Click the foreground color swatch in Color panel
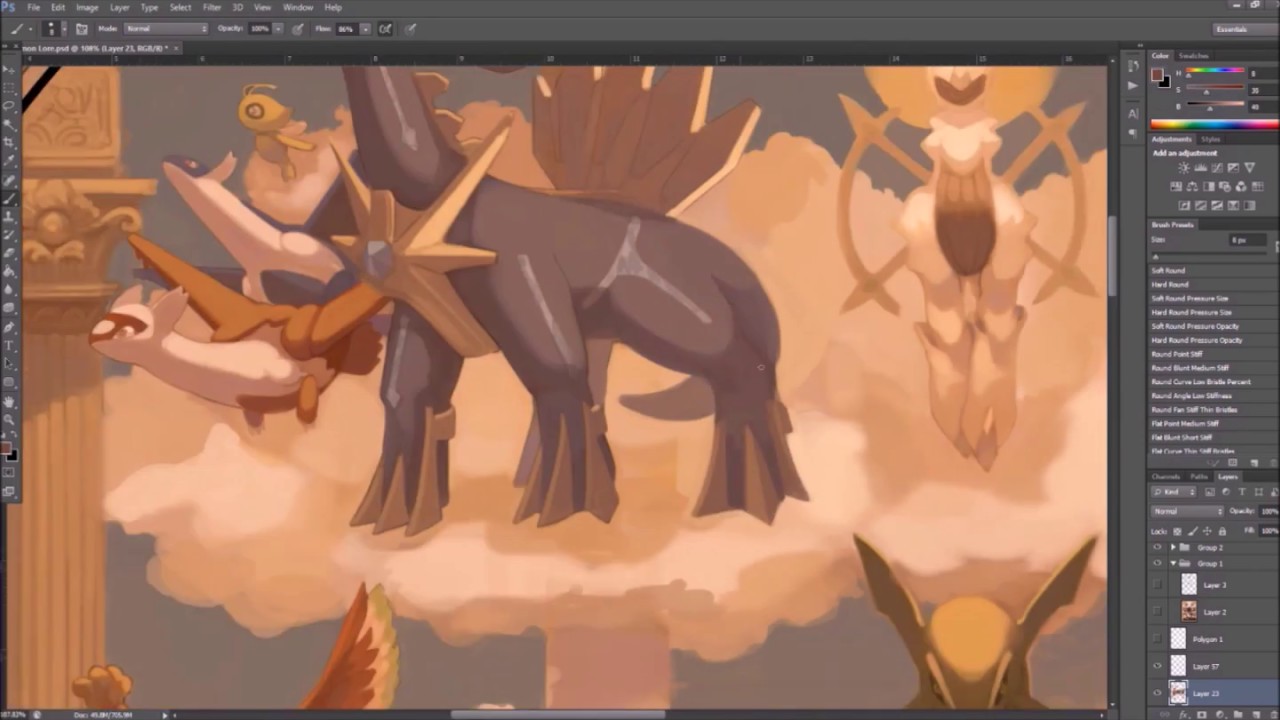 (1157, 74)
